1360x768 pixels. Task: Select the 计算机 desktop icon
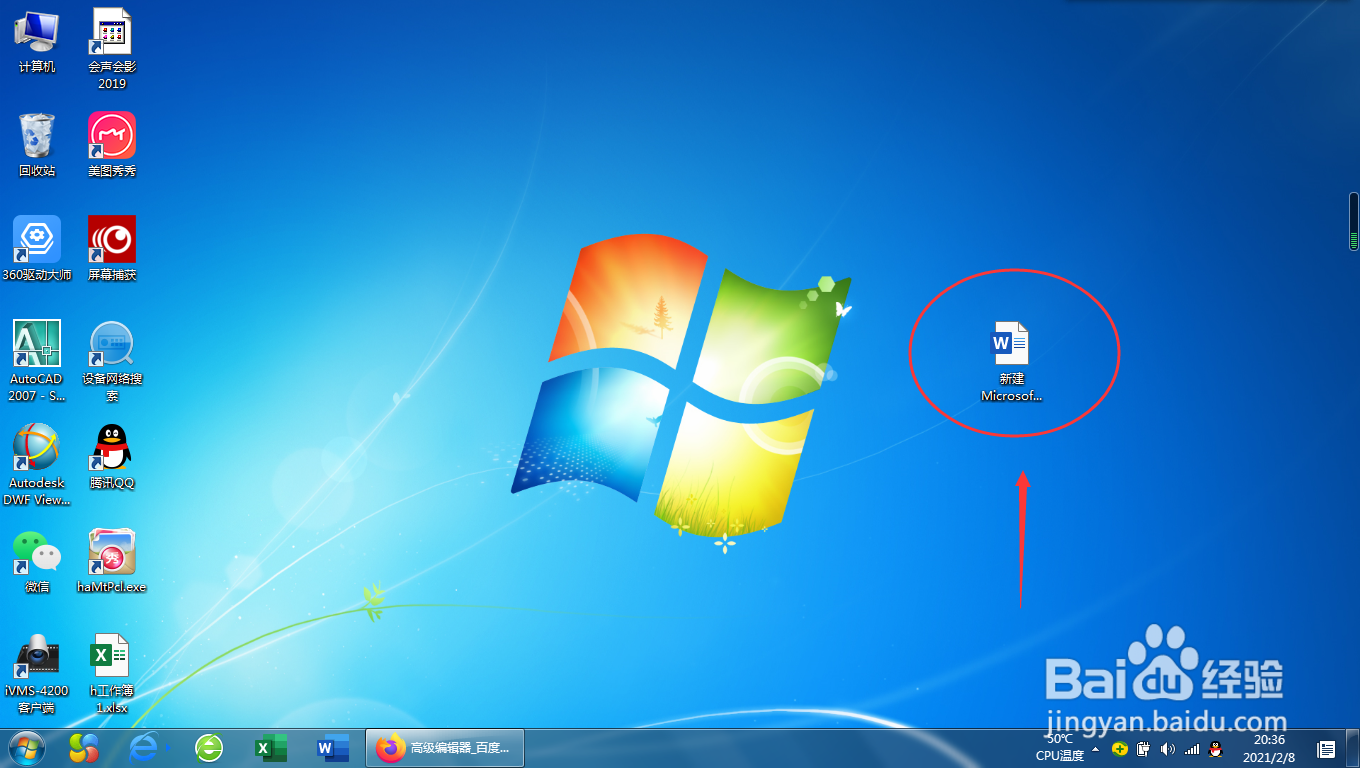pos(37,40)
